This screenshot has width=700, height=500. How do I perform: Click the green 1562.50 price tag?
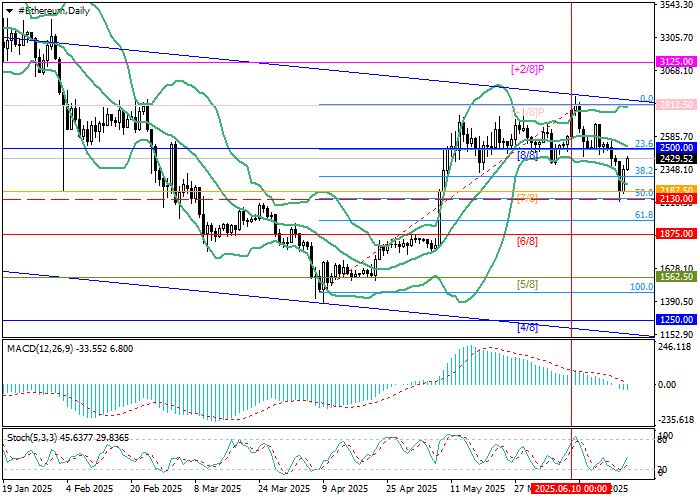[x=675, y=277]
